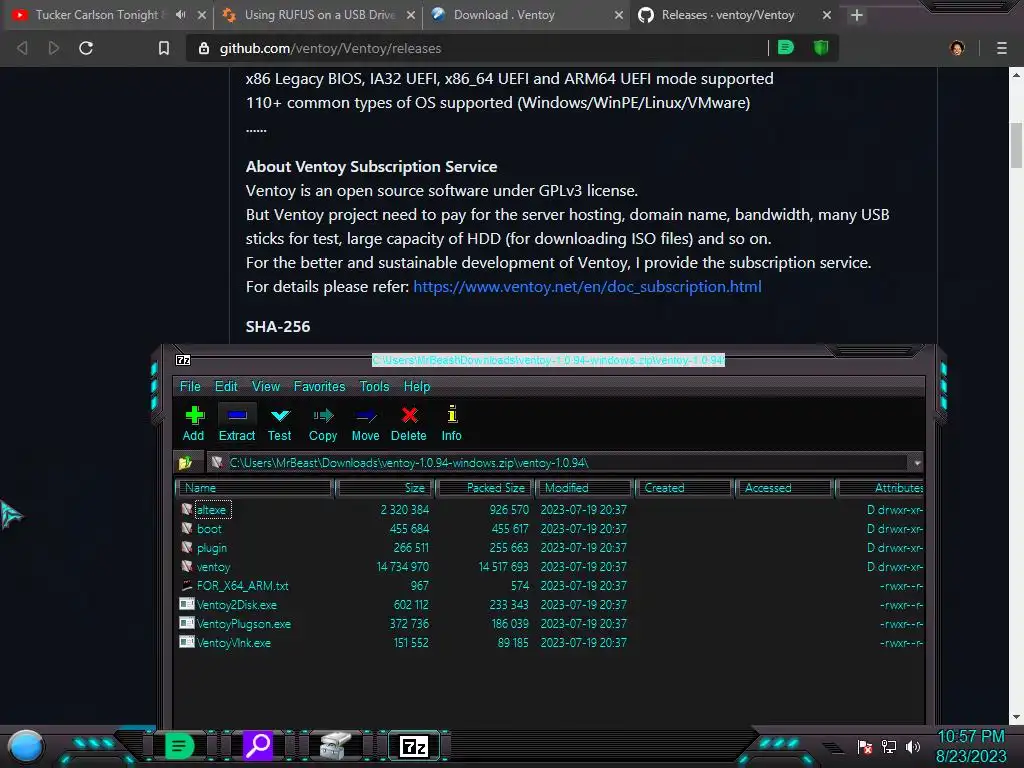
Task: Click the taskbar clock 10:57 PM
Action: click(971, 737)
